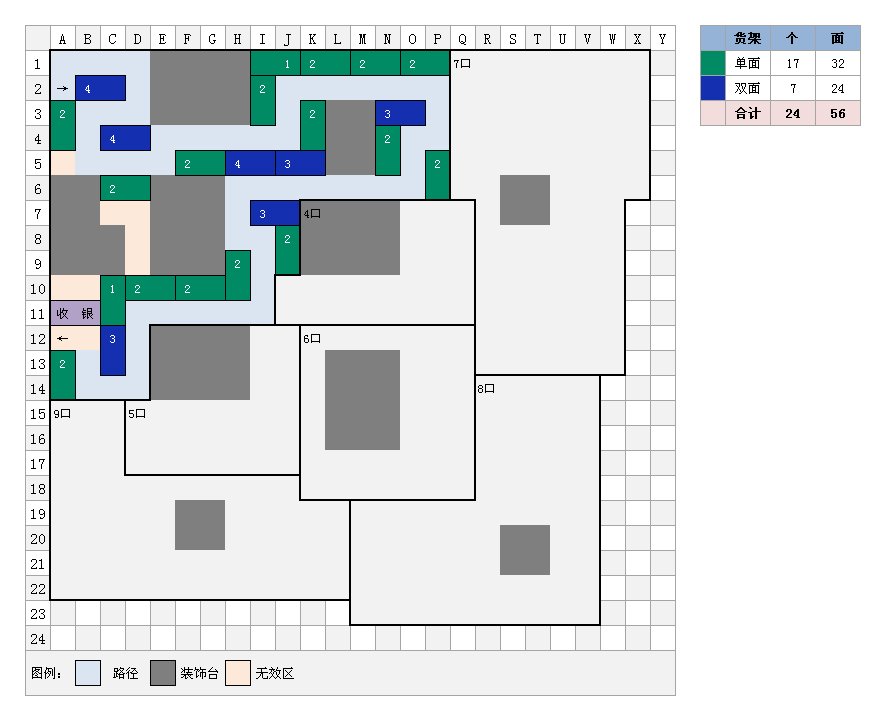
Task: Click the 7口 zone label
Action: 462,64
